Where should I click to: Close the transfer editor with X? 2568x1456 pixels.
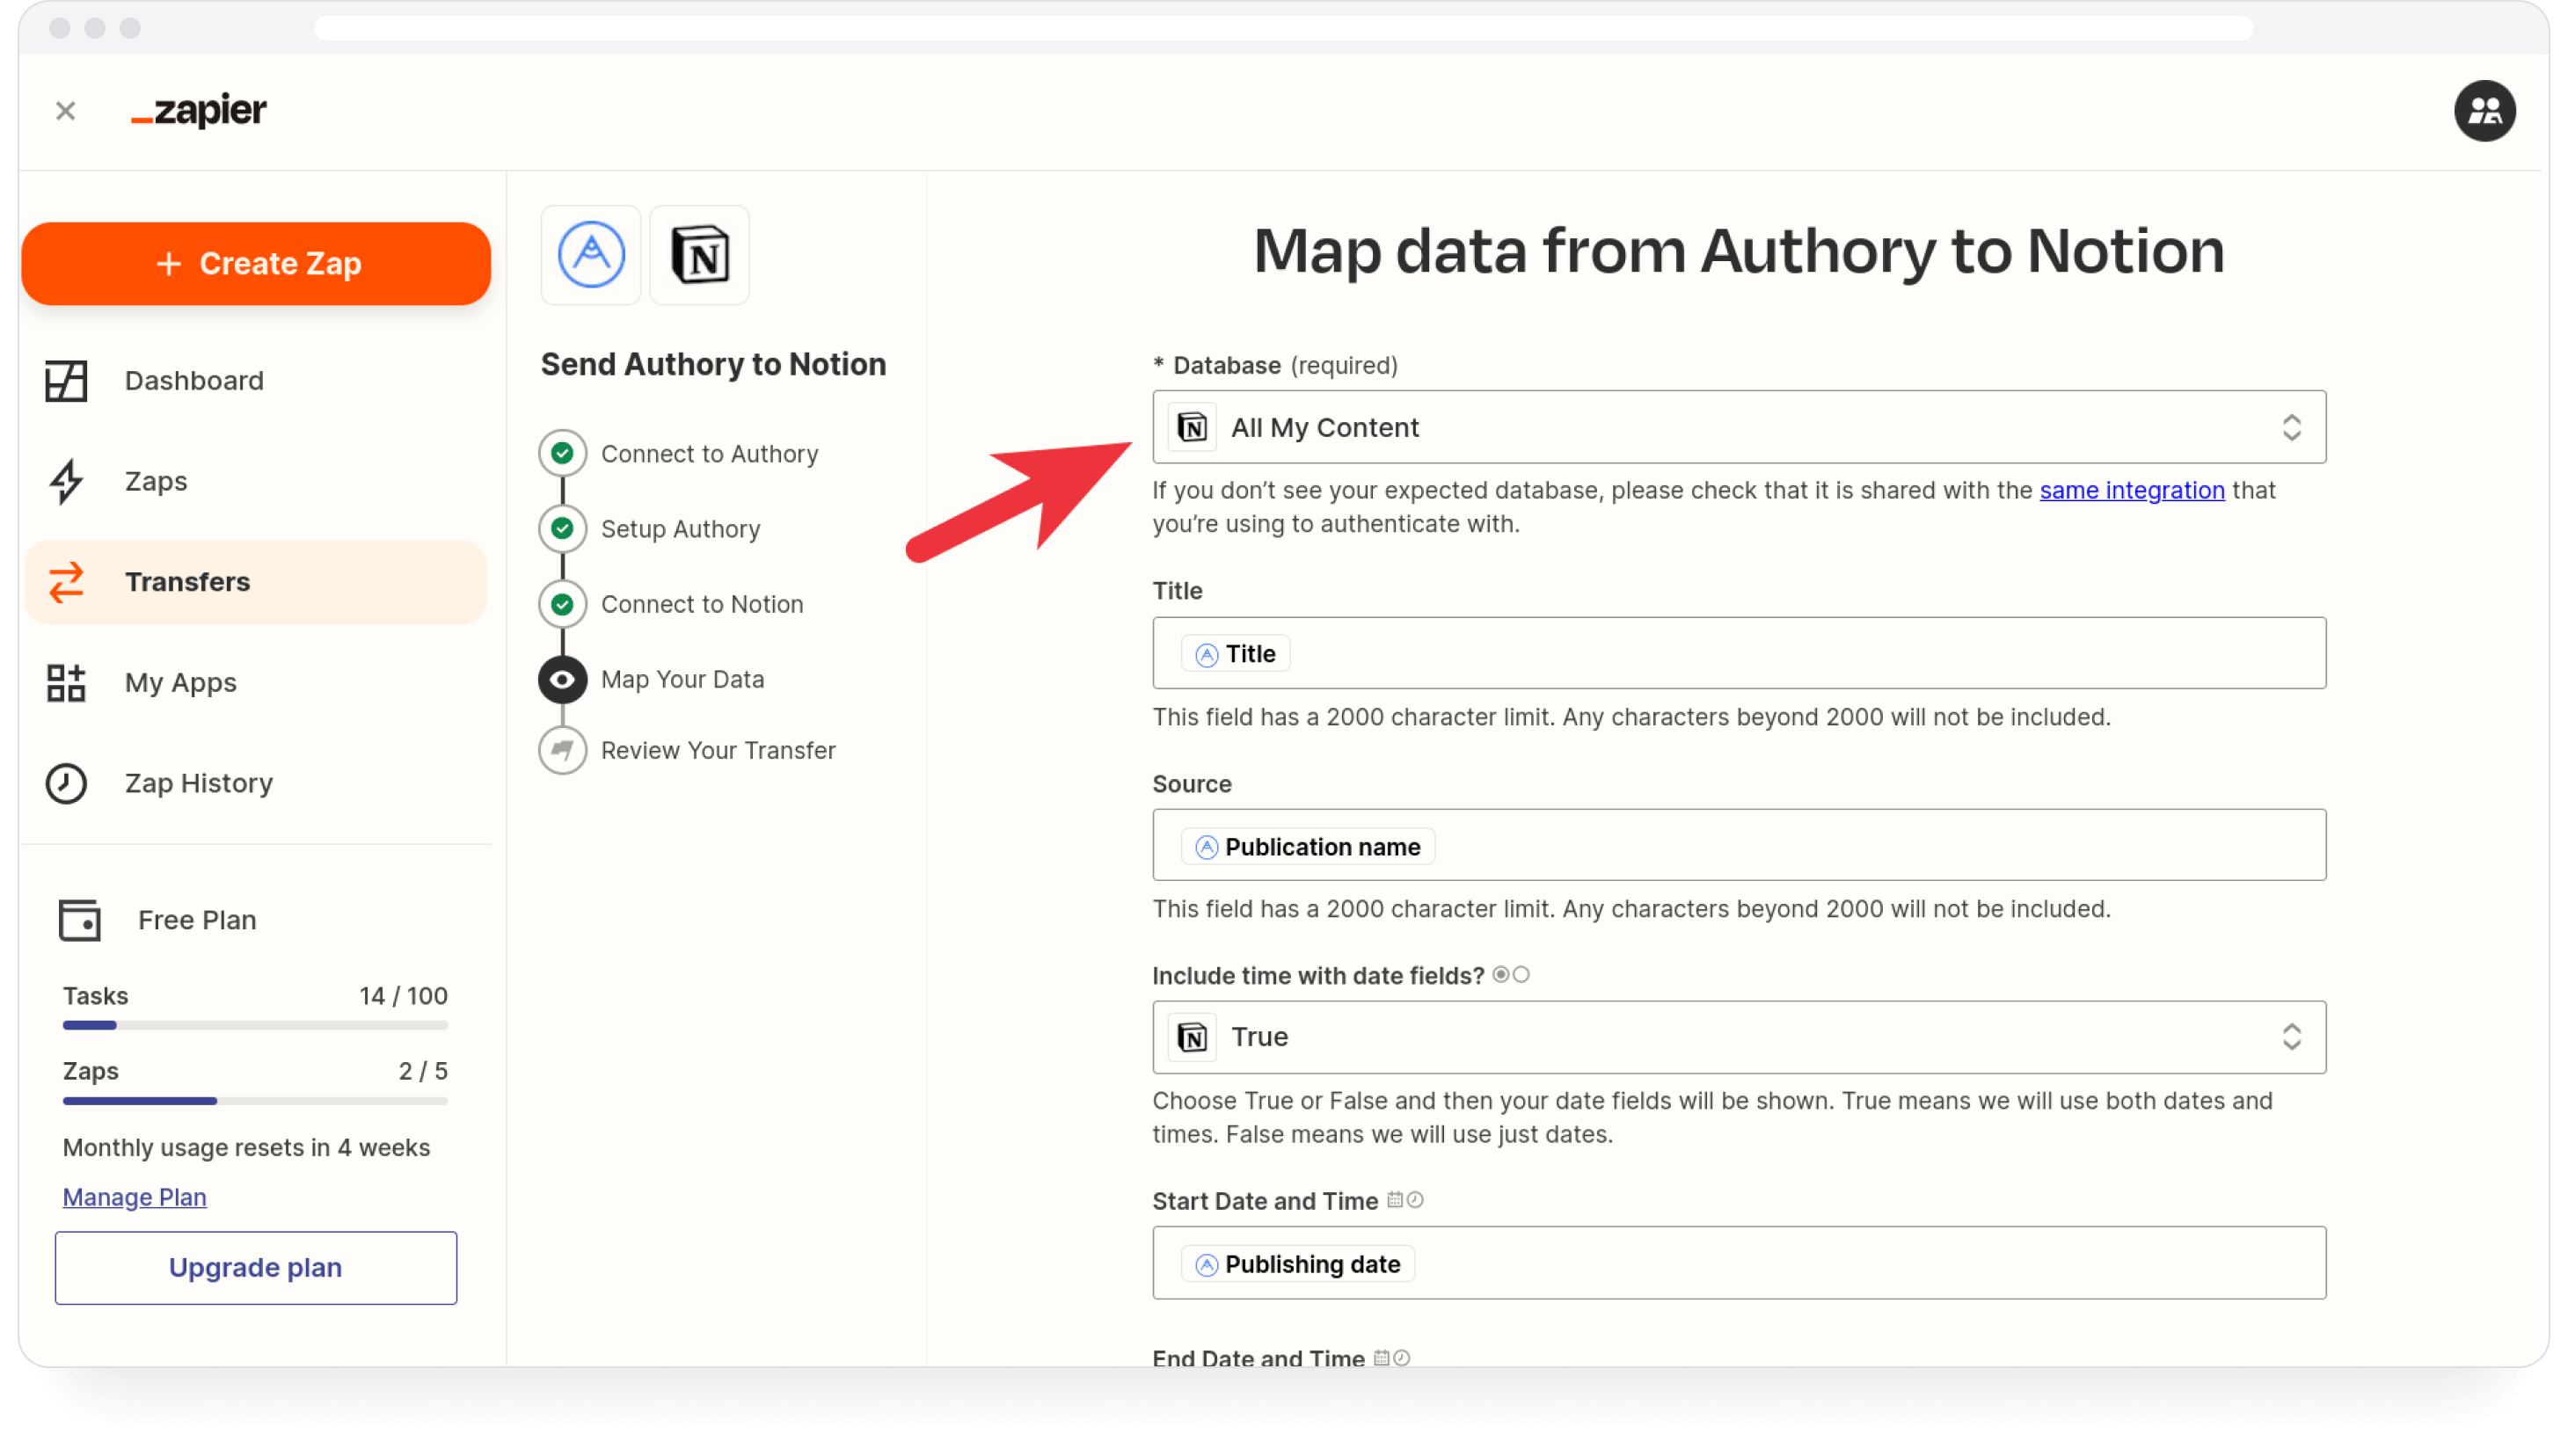(x=66, y=111)
